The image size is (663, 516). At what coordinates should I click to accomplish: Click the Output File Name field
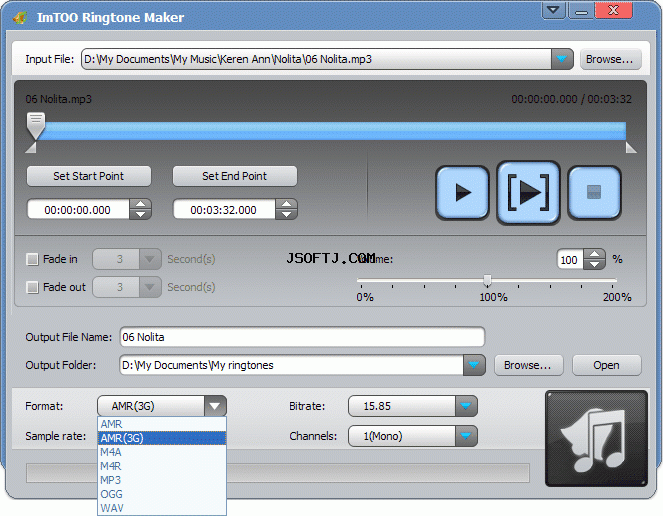tap(302, 337)
